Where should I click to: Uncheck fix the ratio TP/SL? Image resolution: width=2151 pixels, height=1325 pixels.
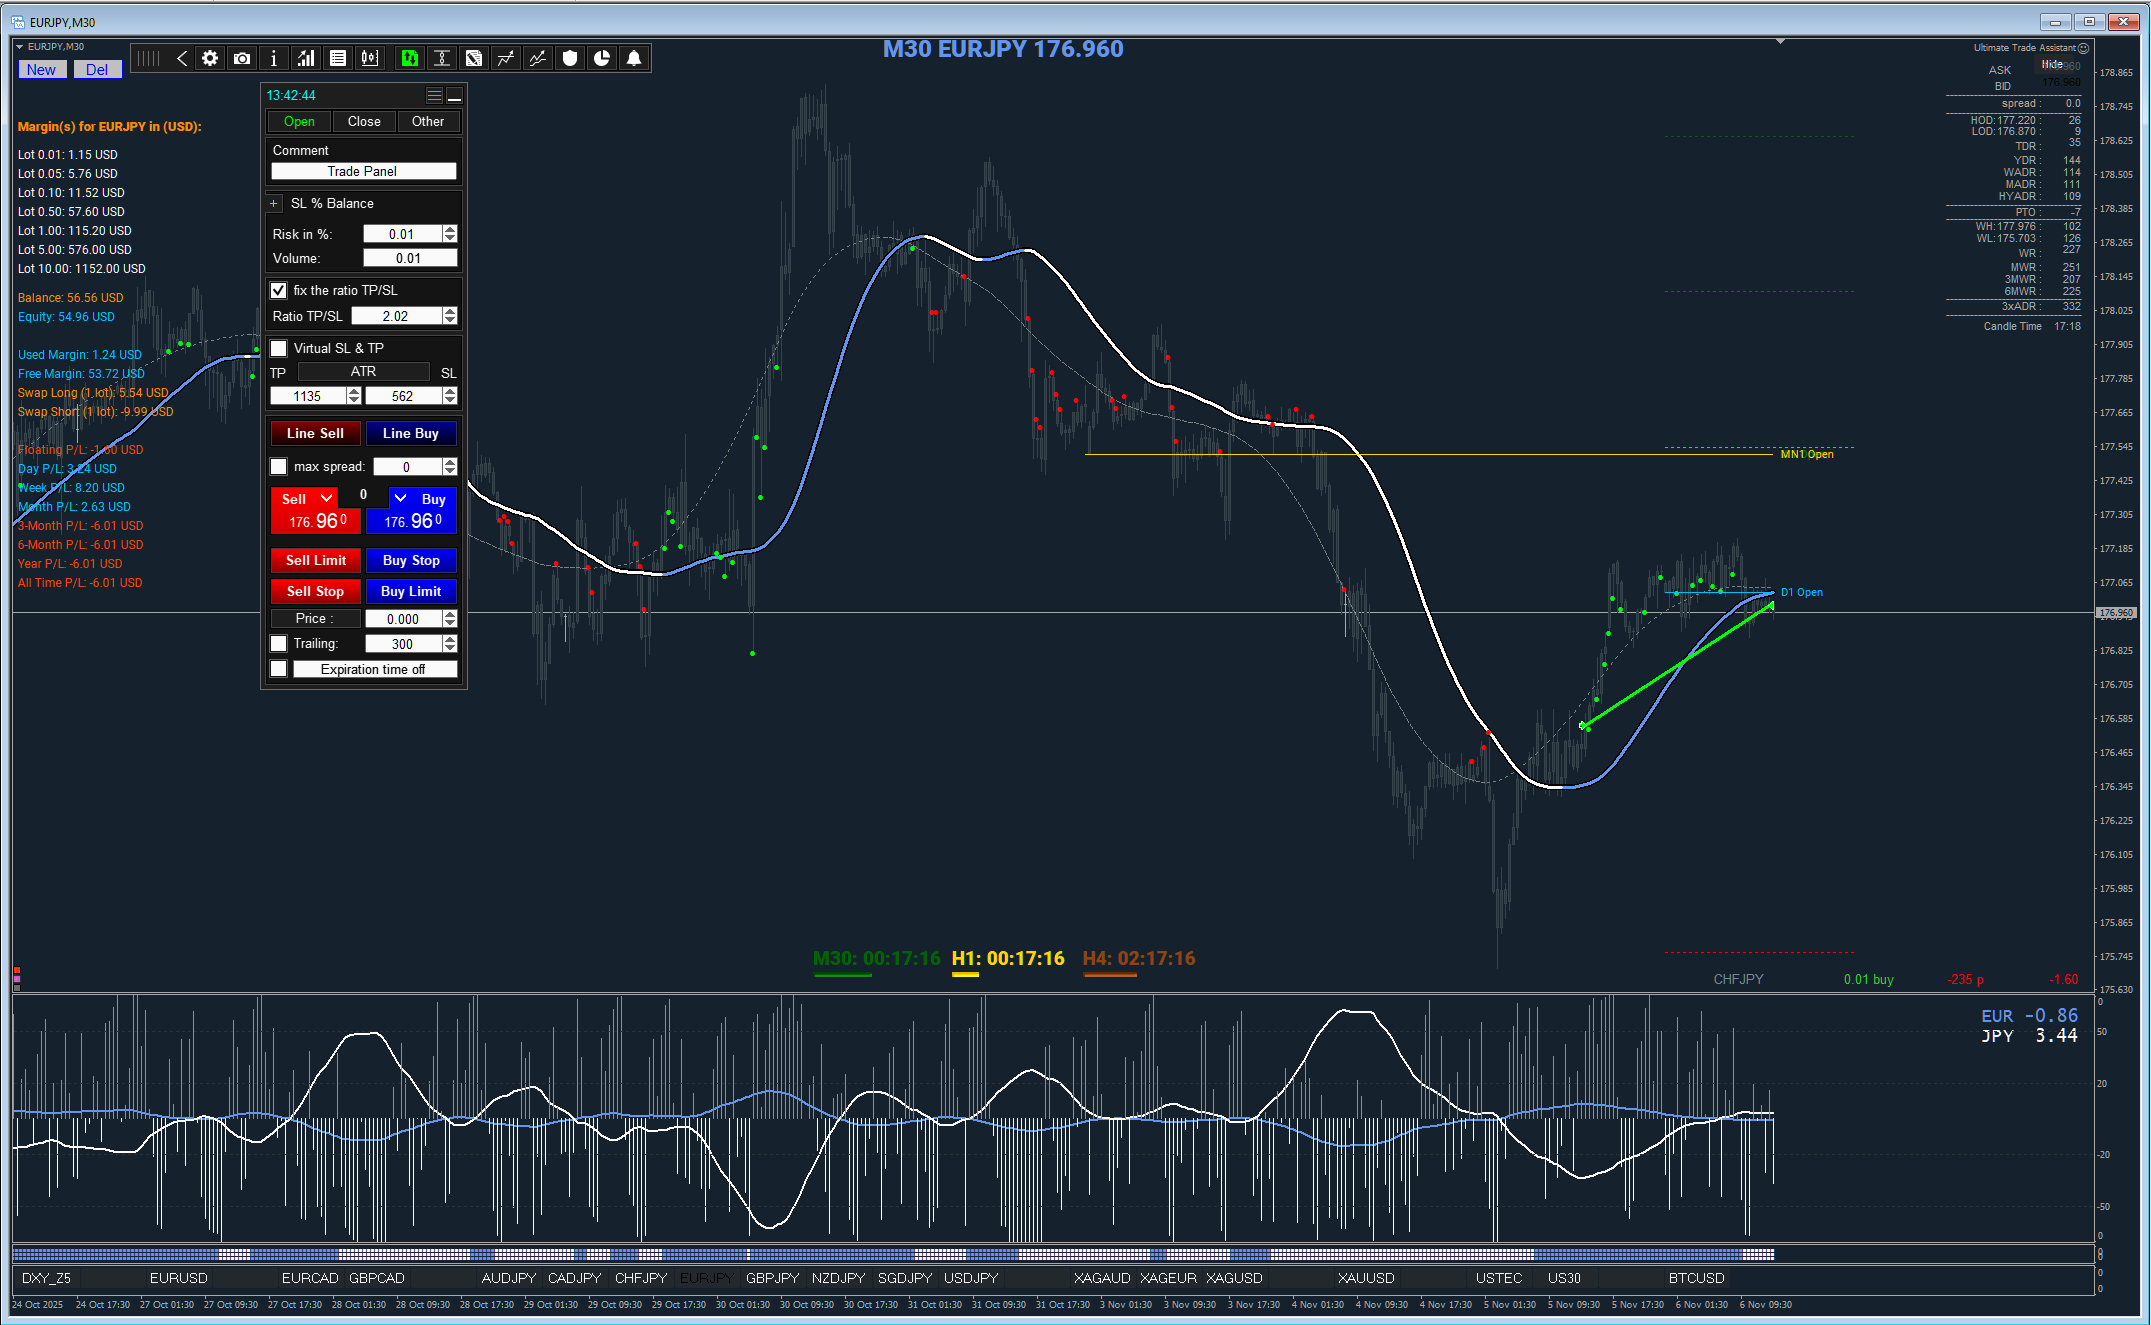[279, 291]
